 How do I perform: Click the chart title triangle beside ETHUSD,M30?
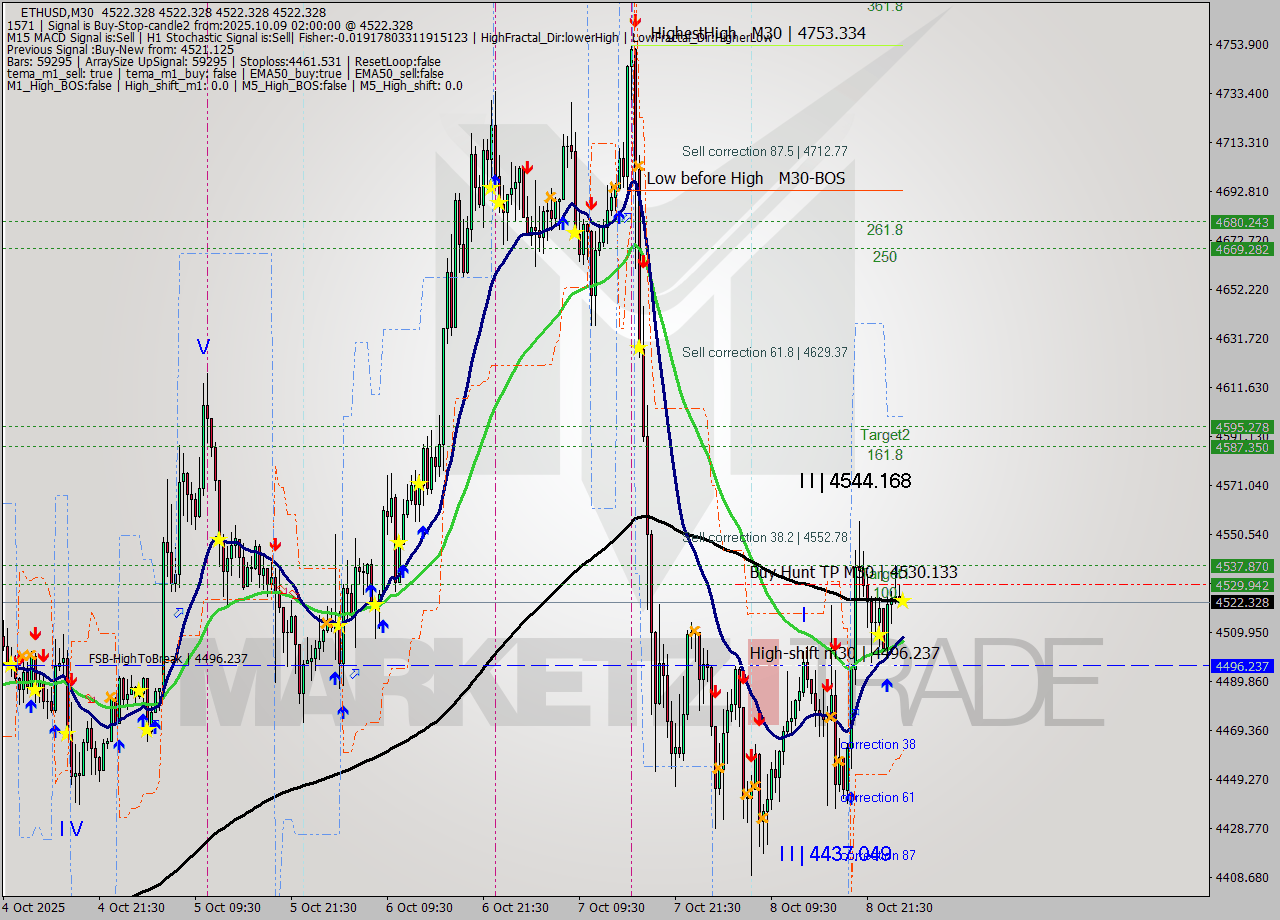click(x=11, y=11)
